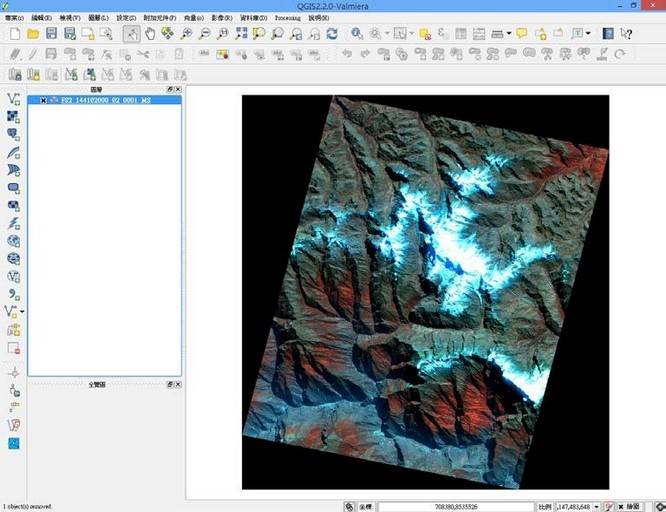Image resolution: width=666 pixels, height=512 pixels.
Task: Click the Show Bookmarks icon
Action: point(558,34)
